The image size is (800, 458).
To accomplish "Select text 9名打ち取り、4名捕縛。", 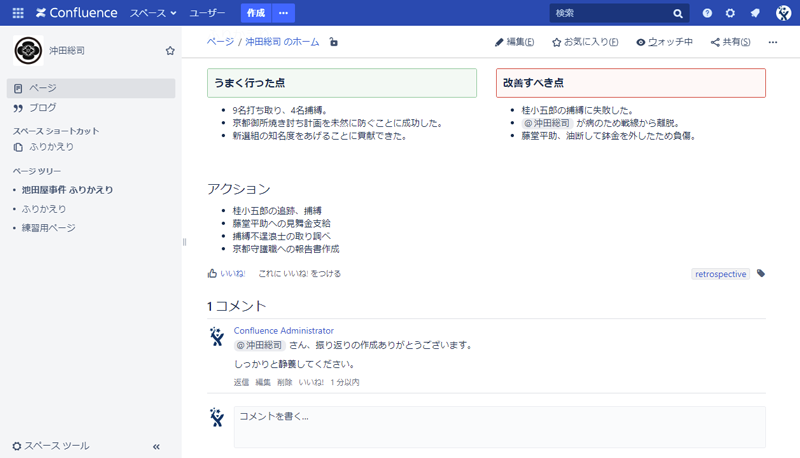I will pyautogui.click(x=280, y=110).
